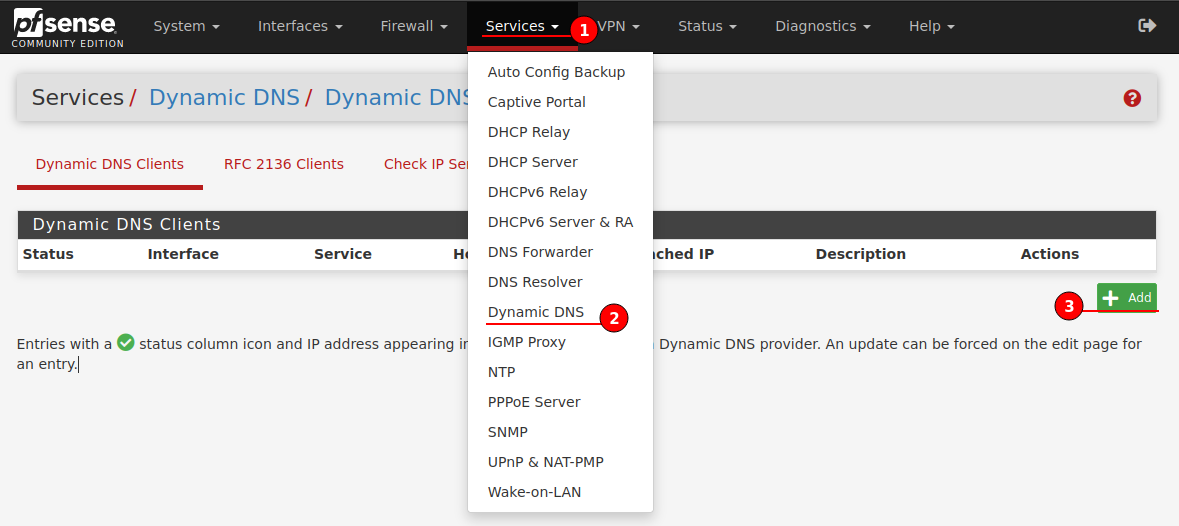The width and height of the screenshot is (1179, 526).
Task: Click the Description column header
Action: pos(860,255)
